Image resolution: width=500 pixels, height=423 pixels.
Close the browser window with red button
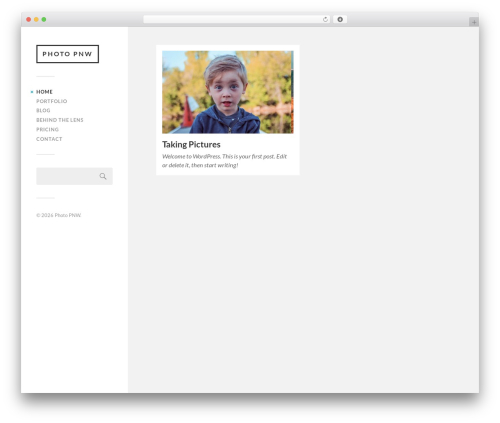(29, 19)
